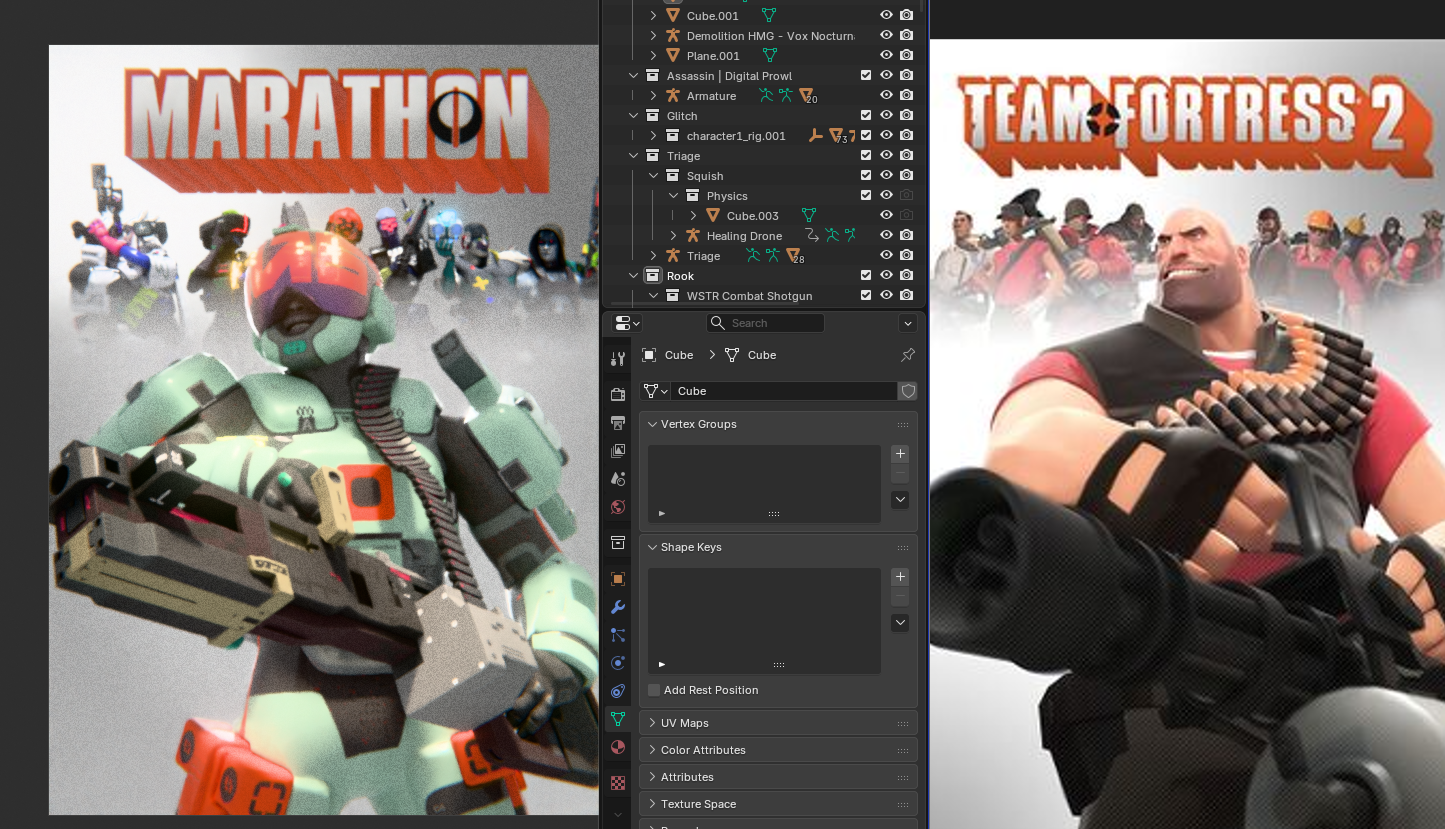The width and height of the screenshot is (1445, 829).
Task: Toggle render camera icon for Cube.001
Action: (x=906, y=16)
